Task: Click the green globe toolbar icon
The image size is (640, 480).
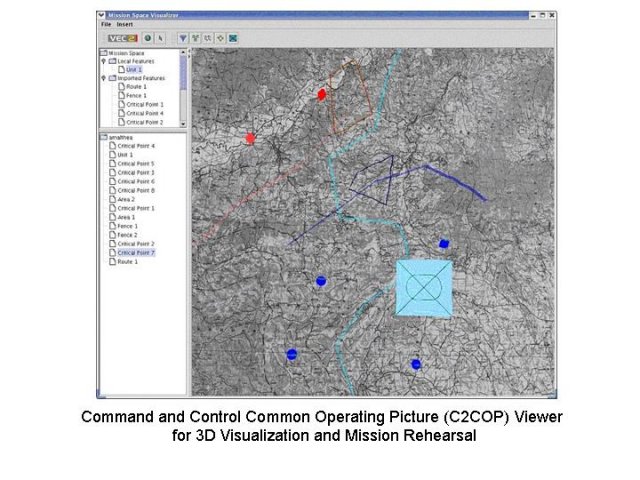Action: [x=147, y=38]
